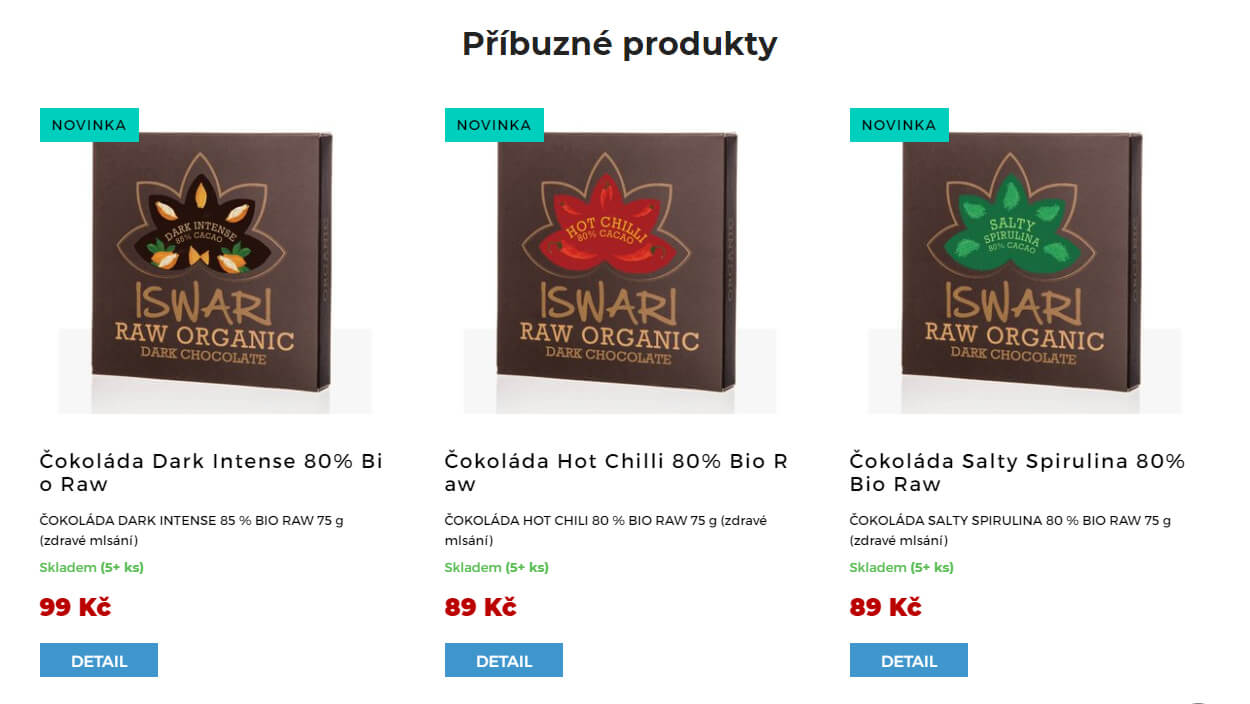Open the Čokoláda Salty Spirulina 80% title link
The height and width of the screenshot is (704, 1250).
coord(1018,473)
